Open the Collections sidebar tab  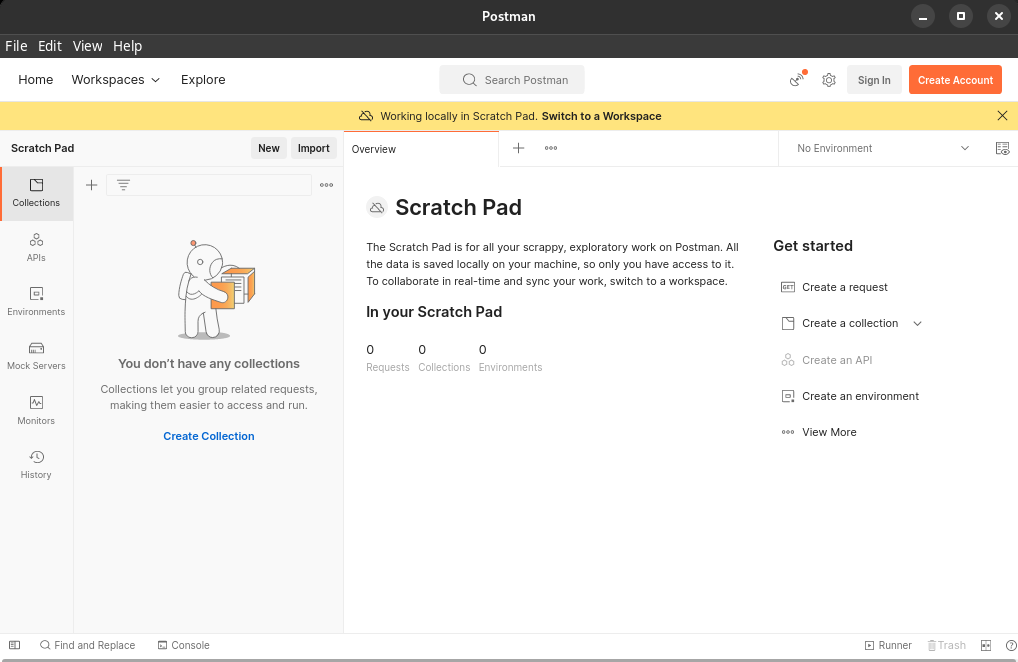point(36,193)
